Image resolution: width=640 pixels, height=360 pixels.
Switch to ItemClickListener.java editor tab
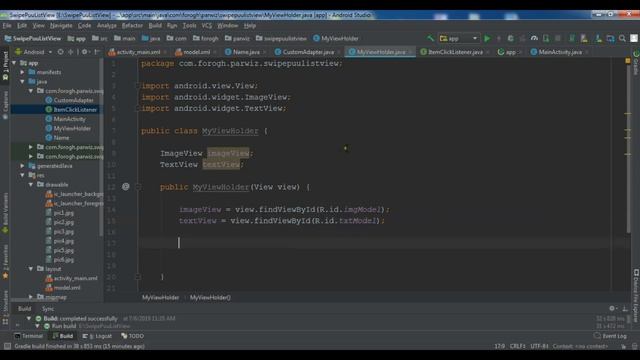pyautogui.click(x=454, y=52)
